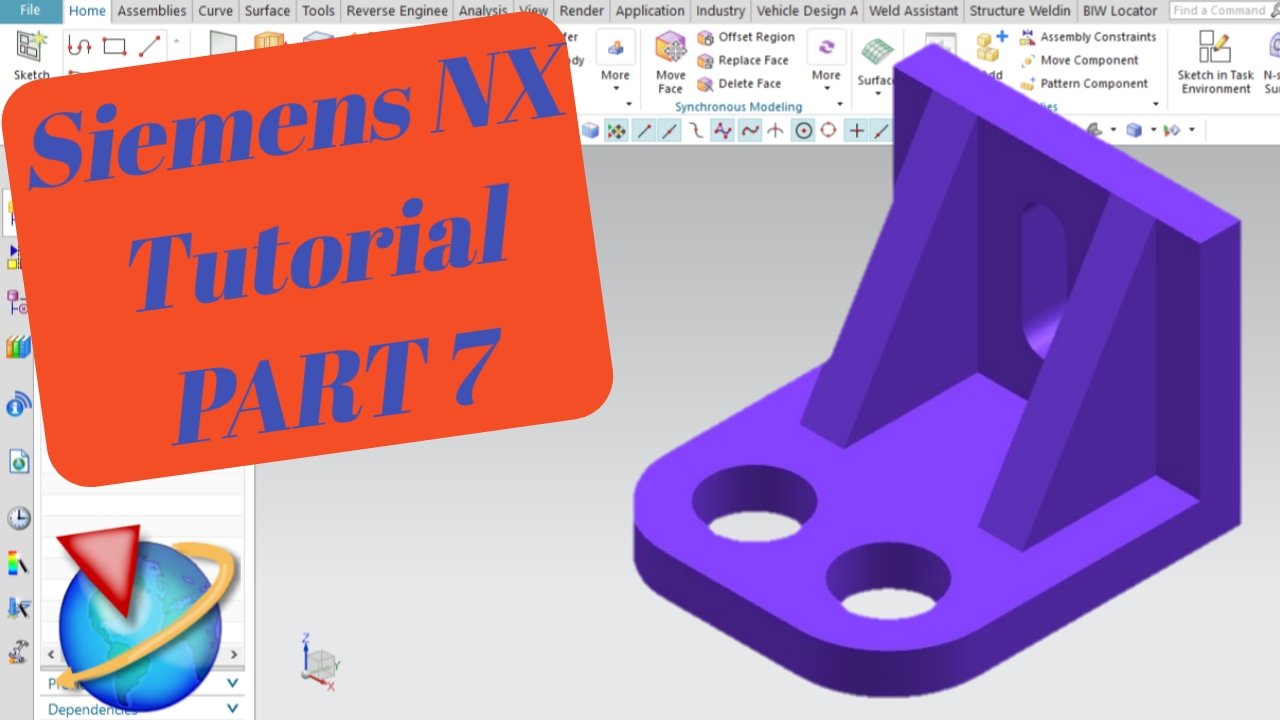Expand the sketch curve gallery arrow
1280x720 pixels.
pos(177,42)
